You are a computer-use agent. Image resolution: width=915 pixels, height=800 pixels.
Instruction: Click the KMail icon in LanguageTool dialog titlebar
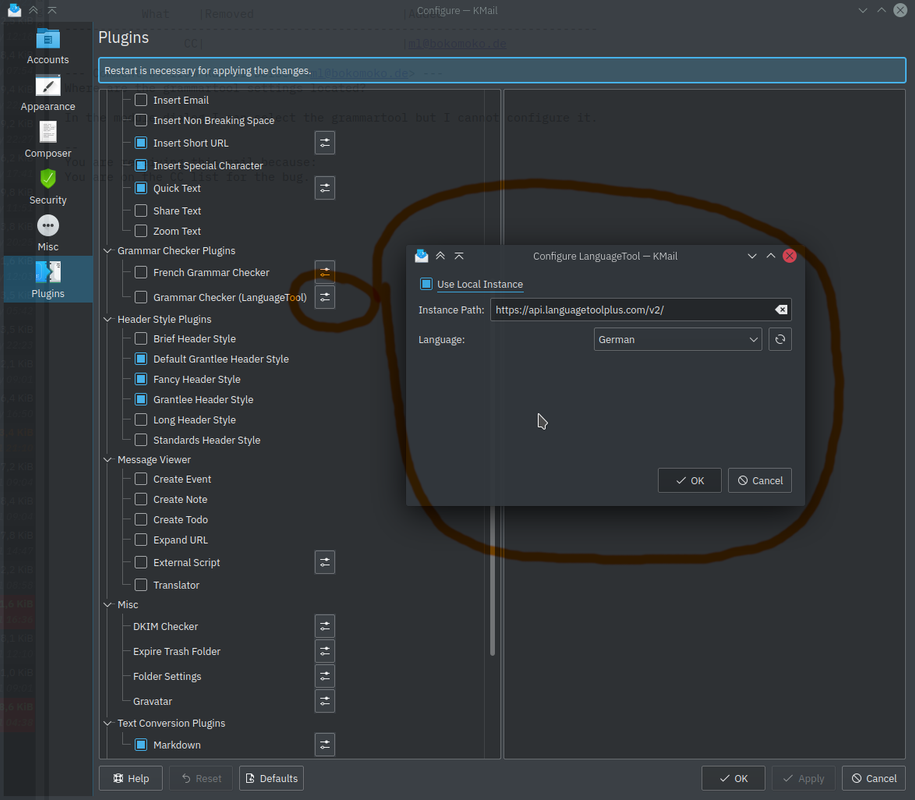tap(421, 256)
